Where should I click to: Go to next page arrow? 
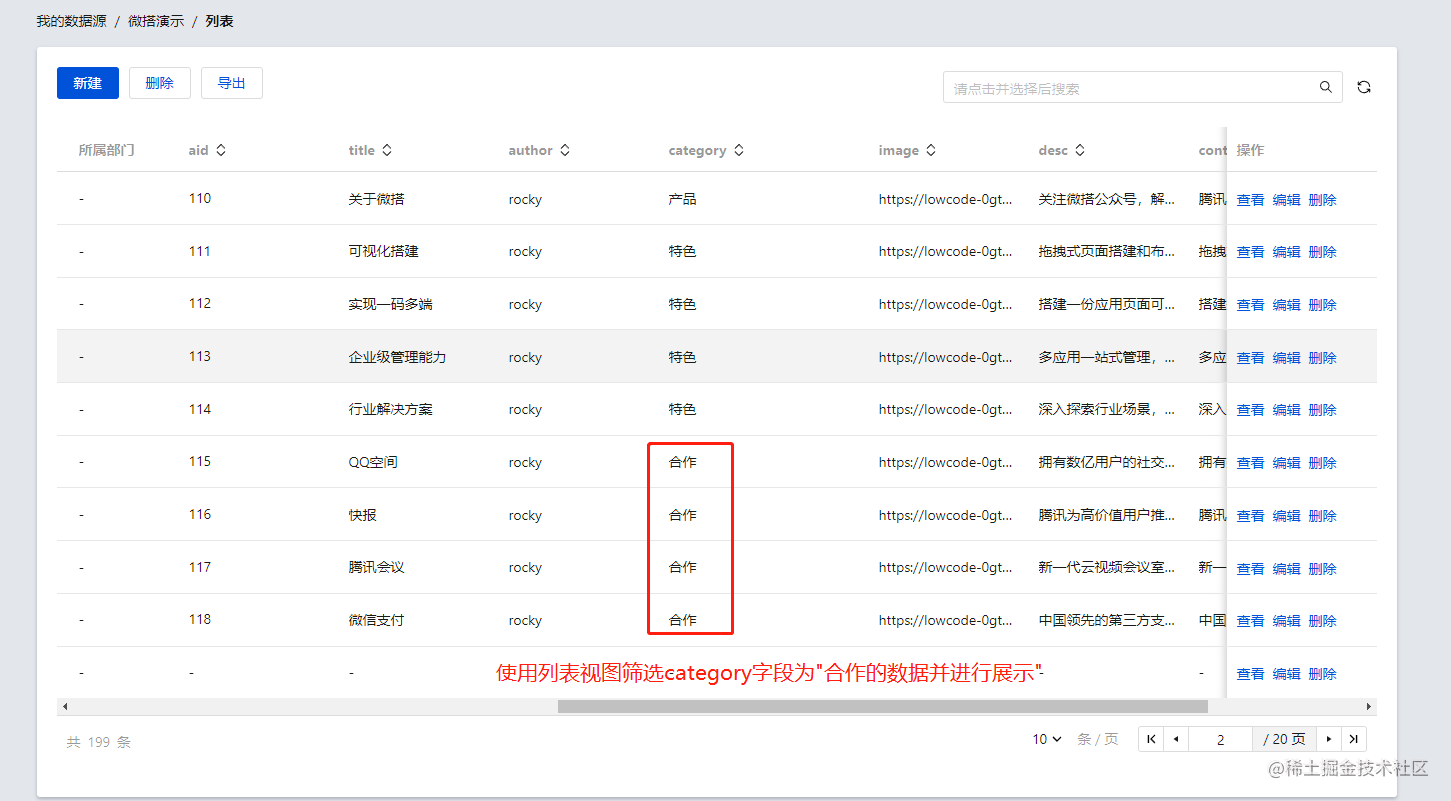1329,739
